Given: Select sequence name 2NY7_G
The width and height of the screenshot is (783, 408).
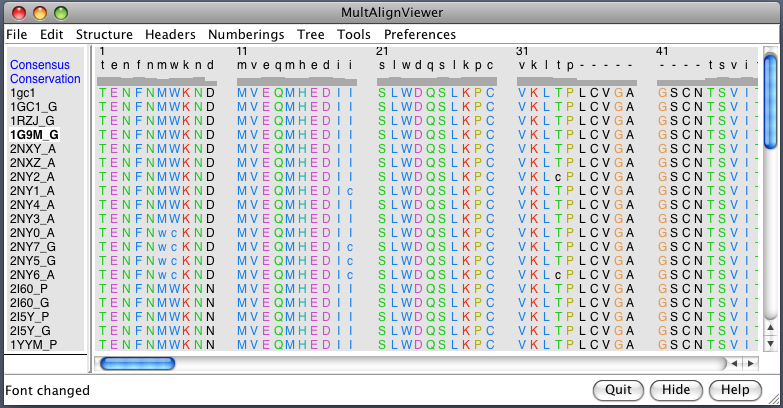Looking at the screenshot, I should [33, 247].
